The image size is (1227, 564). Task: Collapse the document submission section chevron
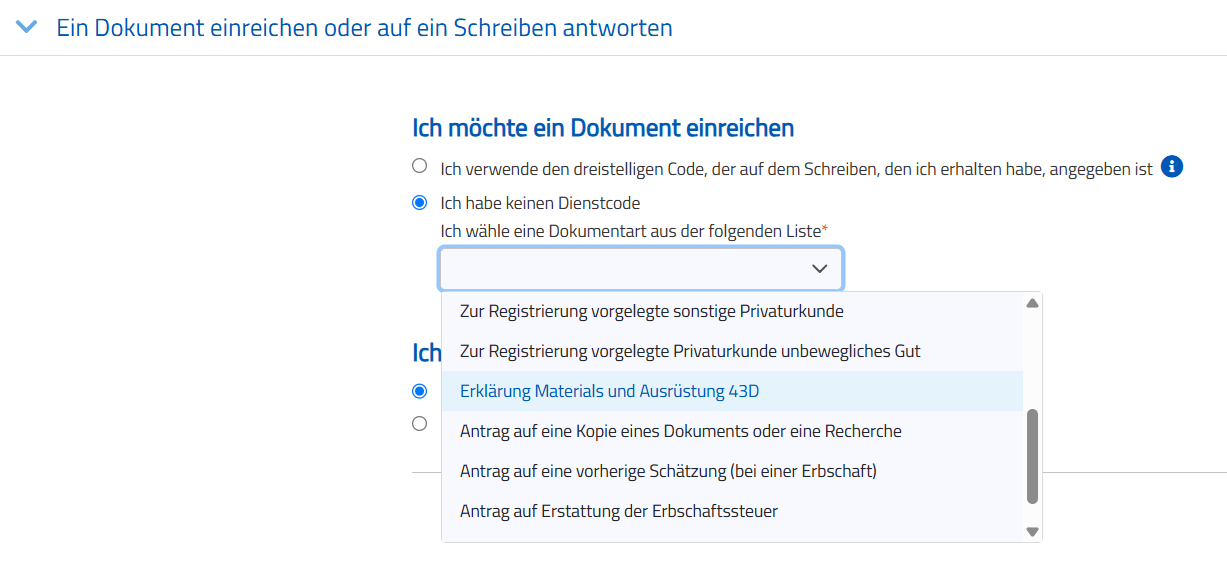point(29,28)
